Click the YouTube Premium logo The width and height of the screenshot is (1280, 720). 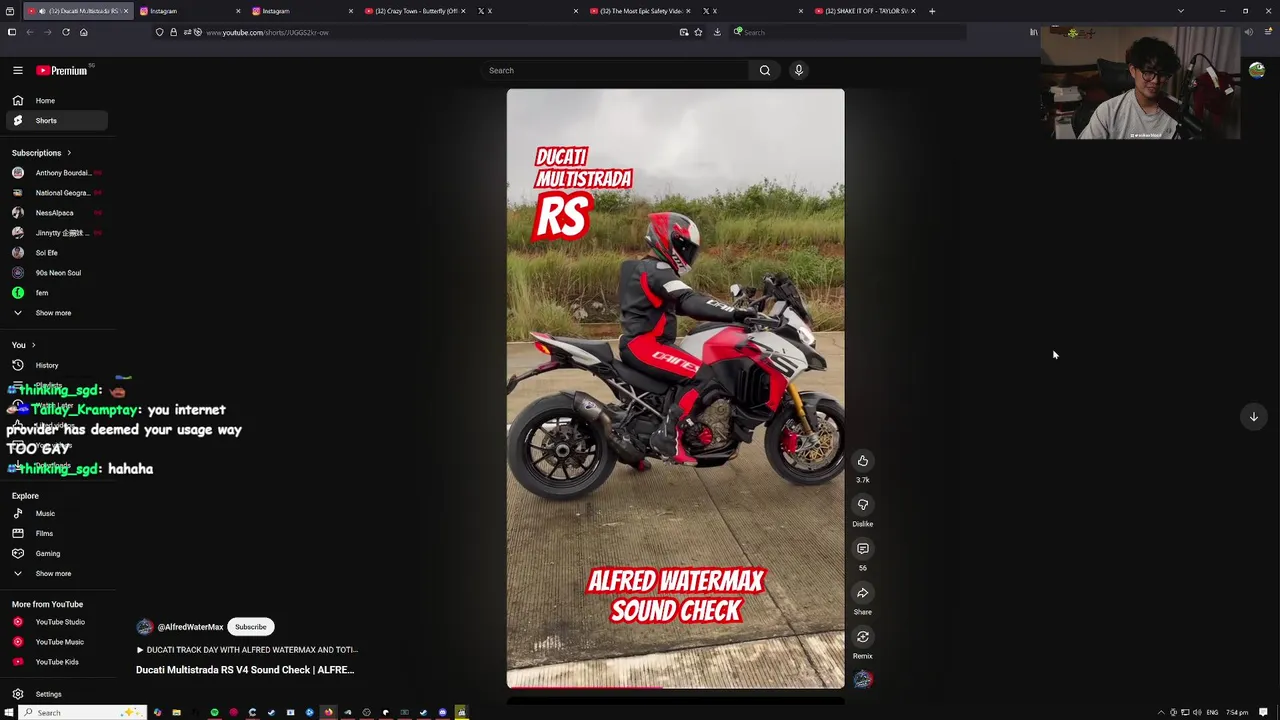pos(64,70)
